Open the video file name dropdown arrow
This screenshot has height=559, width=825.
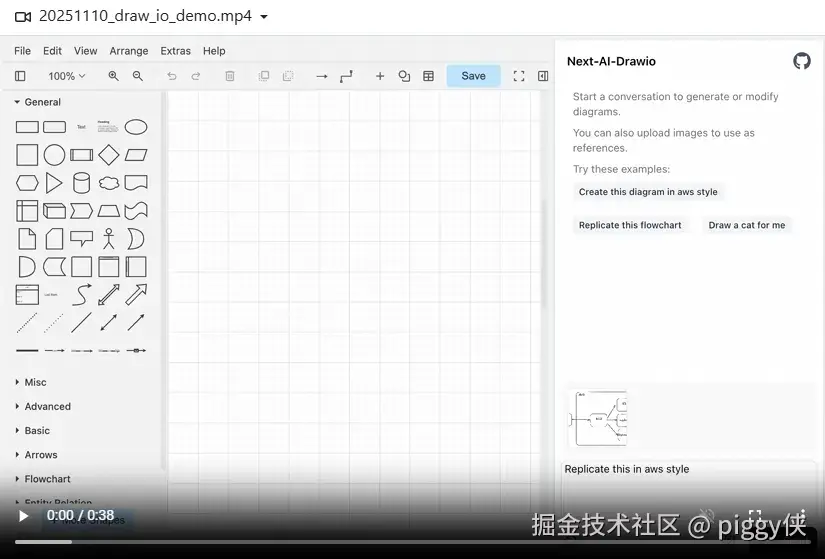point(264,17)
